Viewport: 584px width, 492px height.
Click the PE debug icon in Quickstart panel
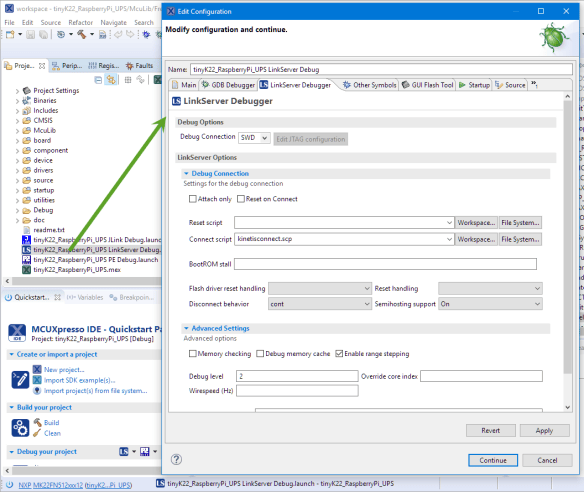click(x=145, y=451)
